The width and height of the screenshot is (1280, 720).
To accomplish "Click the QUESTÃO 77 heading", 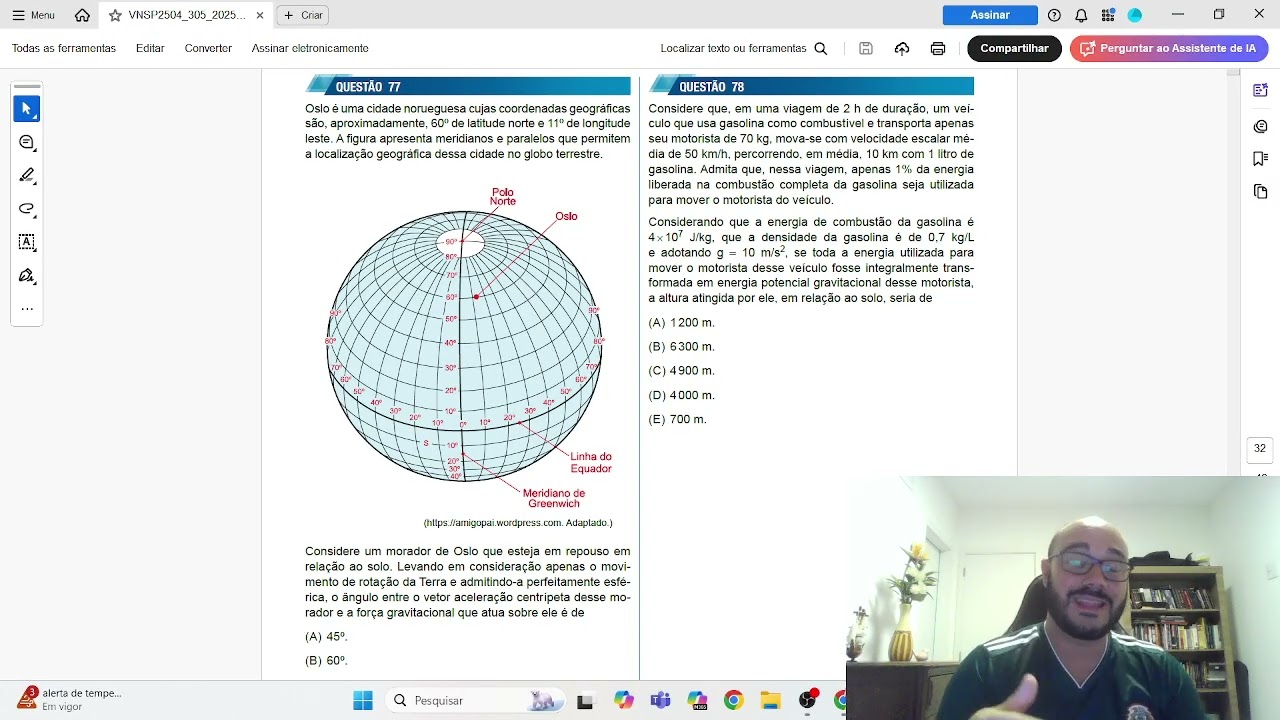I will [x=368, y=87].
